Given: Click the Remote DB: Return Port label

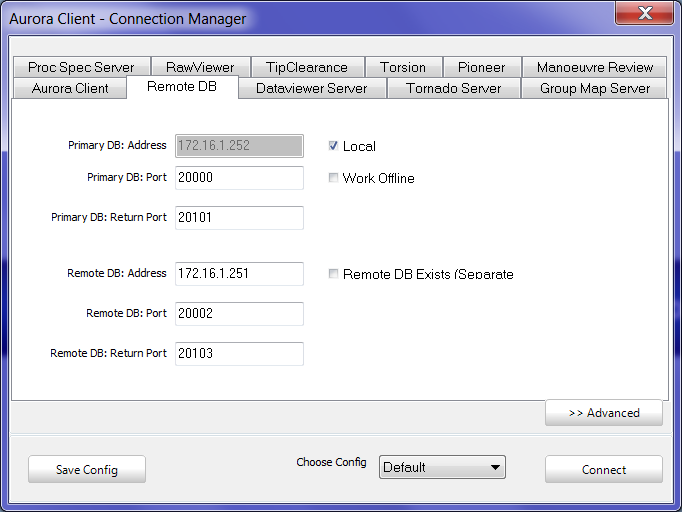Looking at the screenshot, I should [108, 353].
